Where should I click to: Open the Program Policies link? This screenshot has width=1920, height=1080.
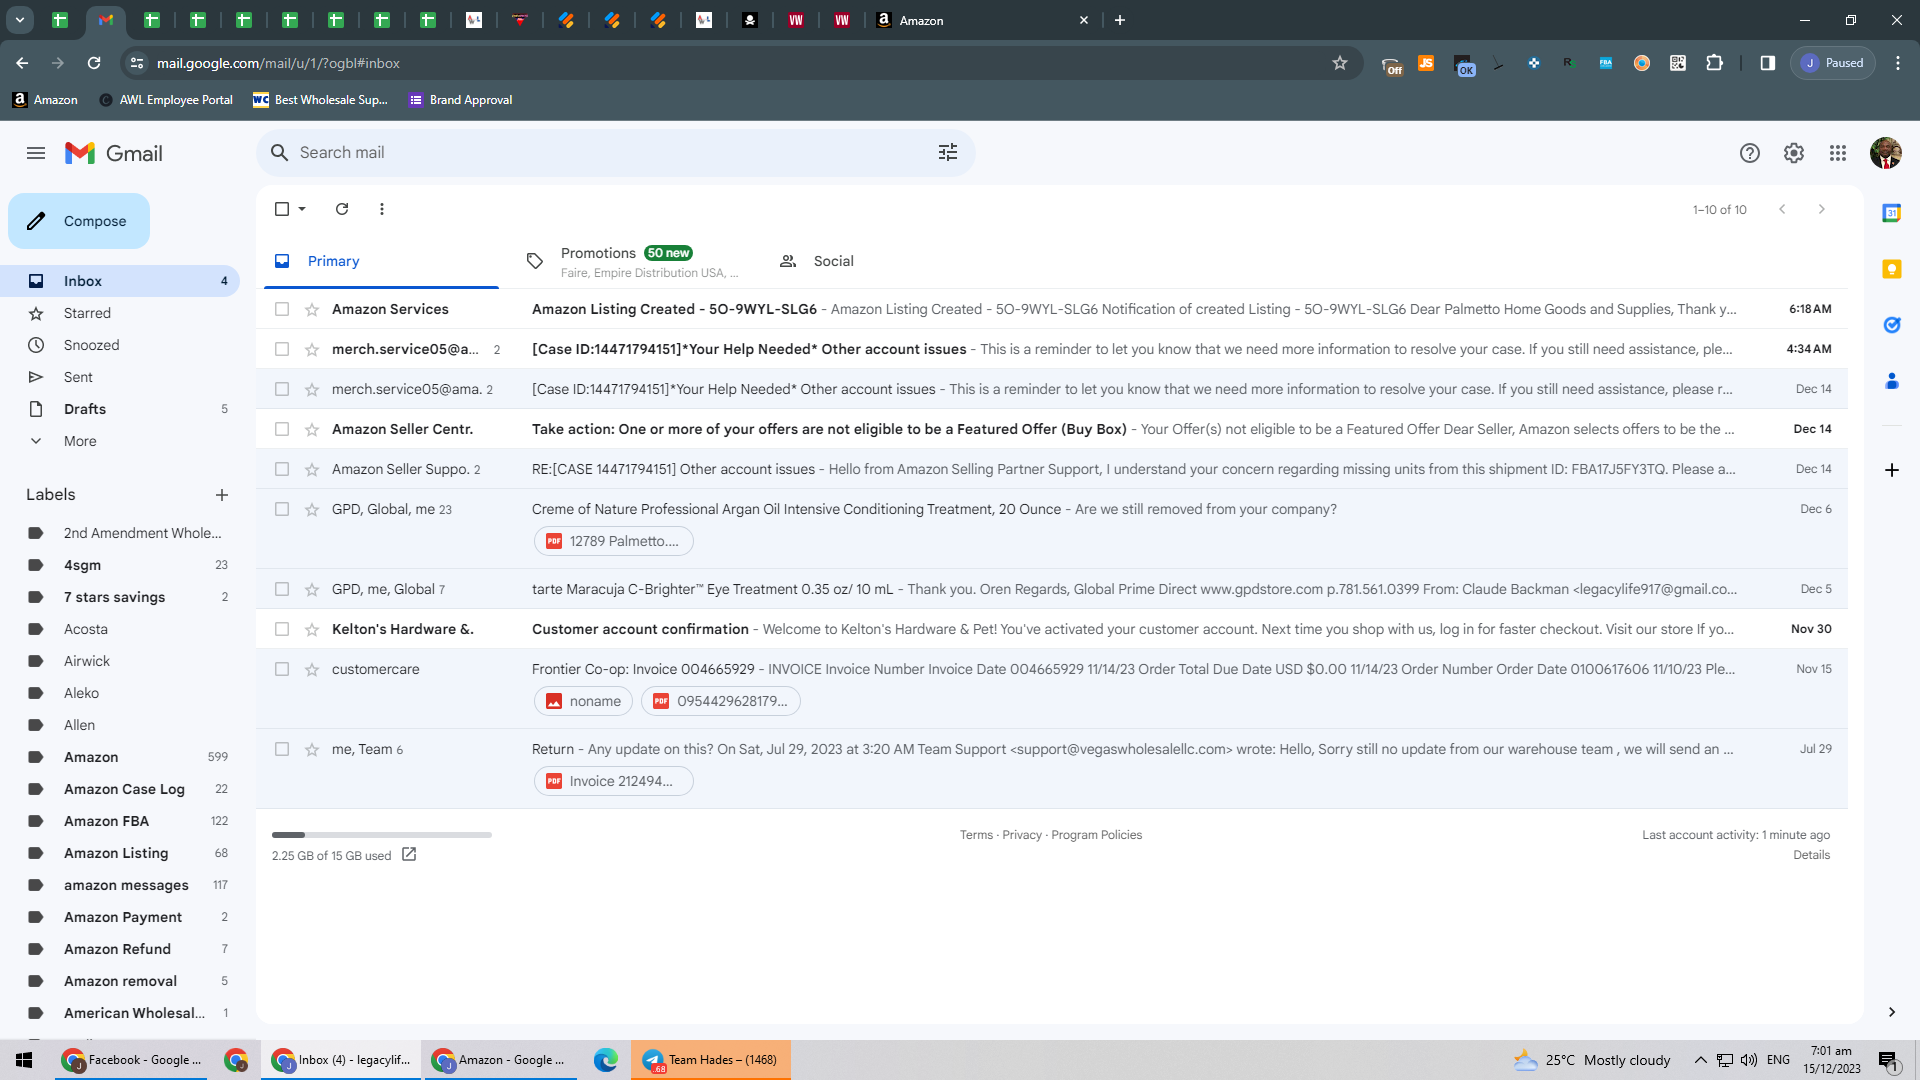1096,835
